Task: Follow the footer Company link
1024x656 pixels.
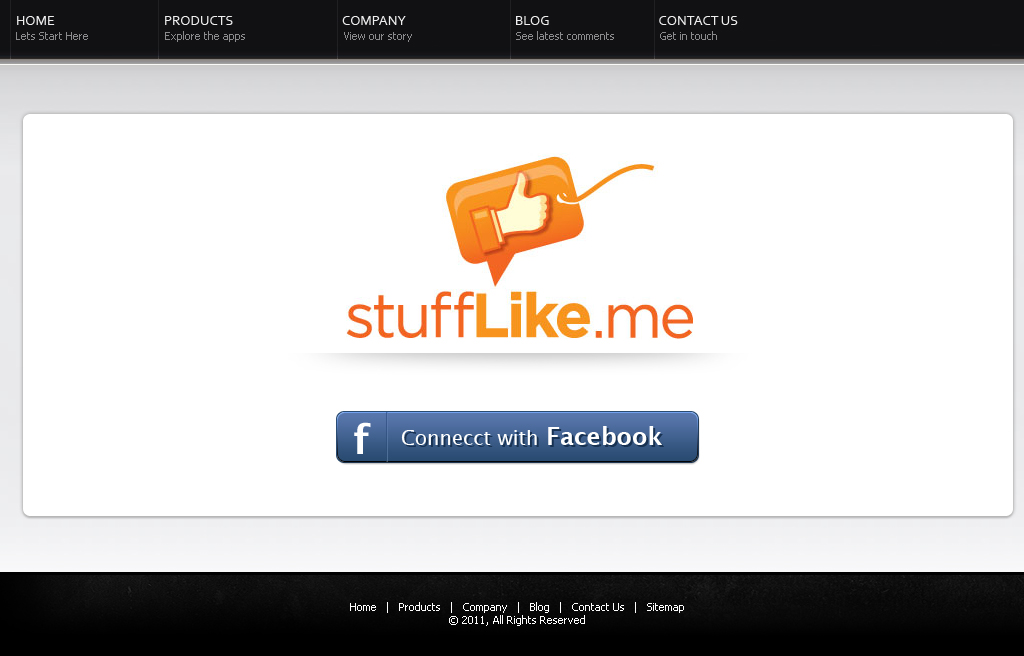Action: pos(485,607)
